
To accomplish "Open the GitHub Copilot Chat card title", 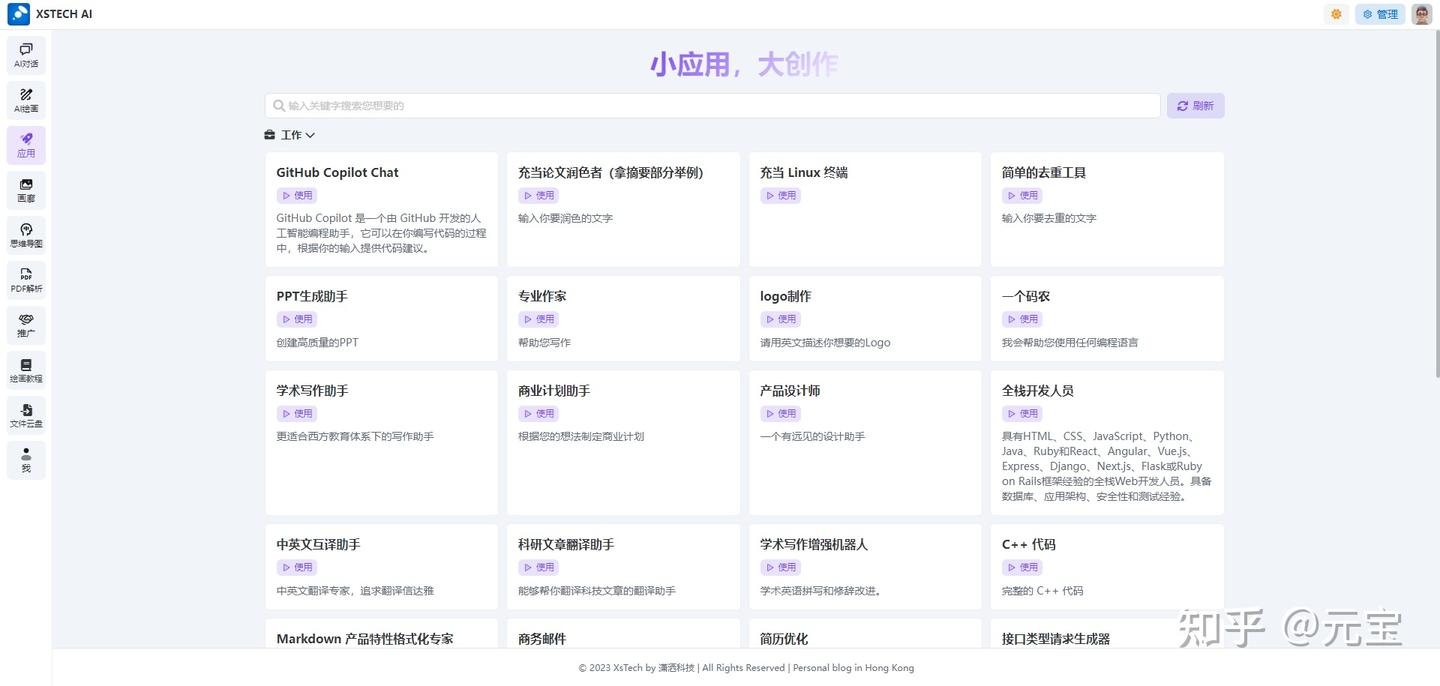I will coord(337,172).
